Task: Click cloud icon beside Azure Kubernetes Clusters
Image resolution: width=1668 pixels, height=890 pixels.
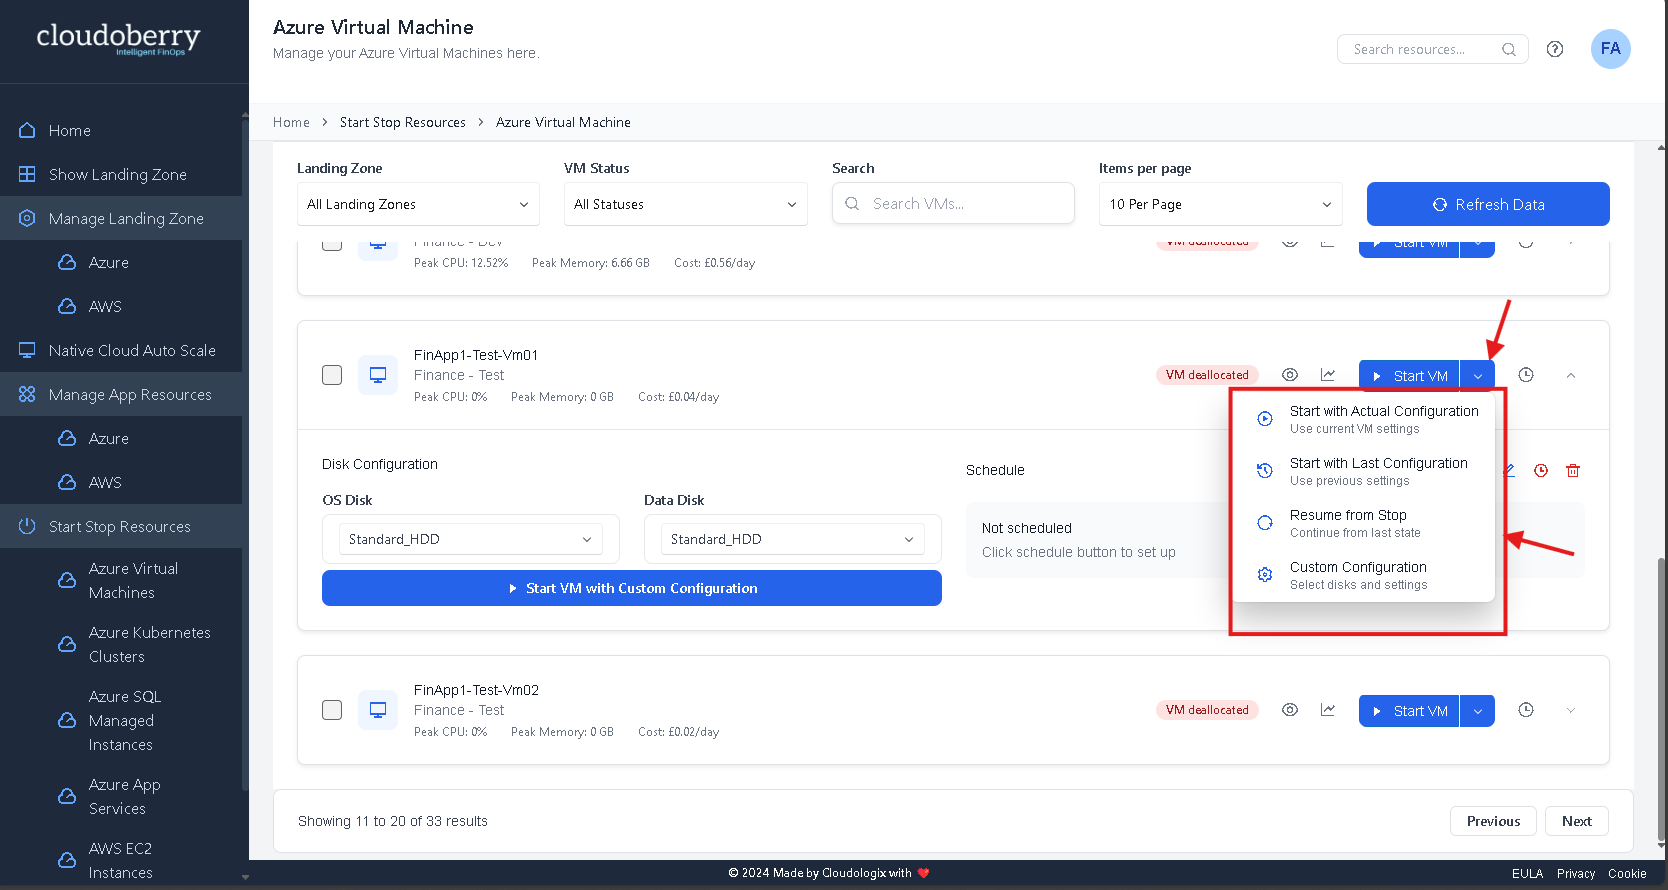Action: tap(67, 644)
